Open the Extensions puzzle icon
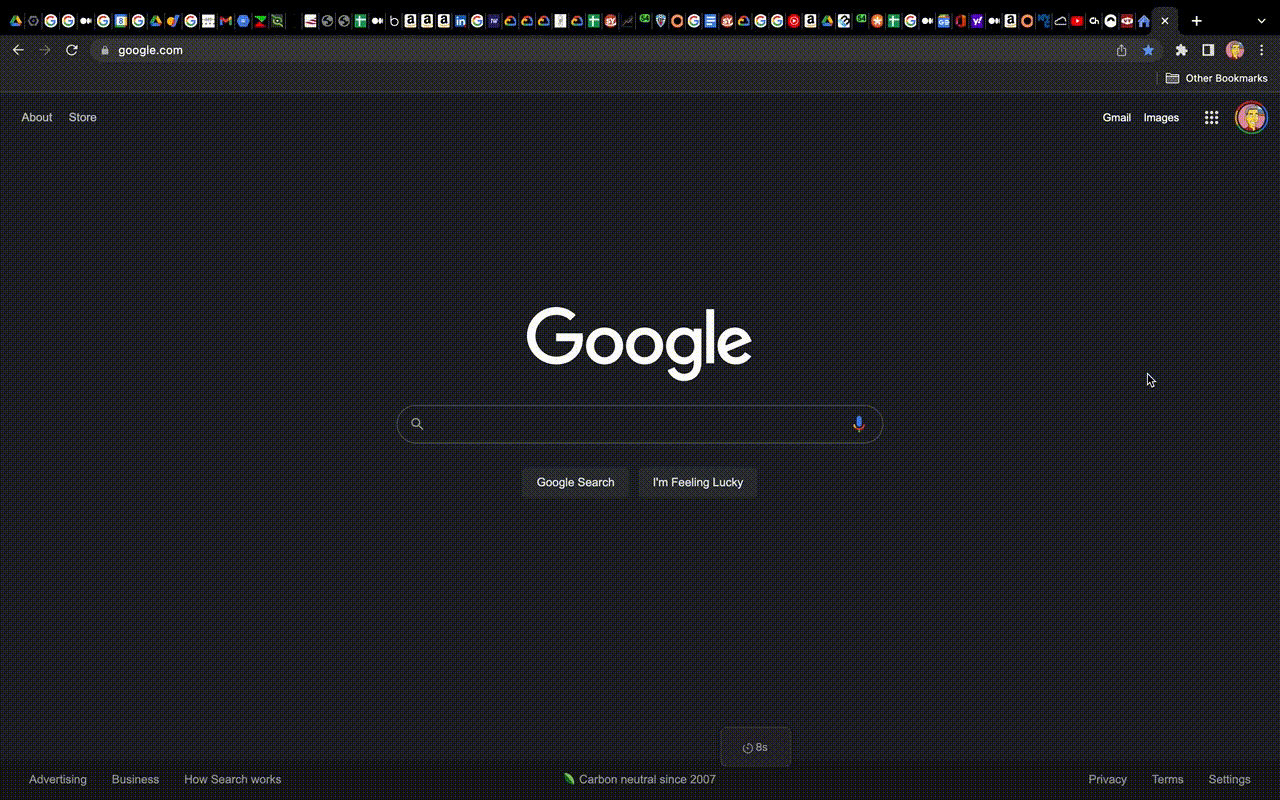The width and height of the screenshot is (1280, 800). click(1181, 50)
